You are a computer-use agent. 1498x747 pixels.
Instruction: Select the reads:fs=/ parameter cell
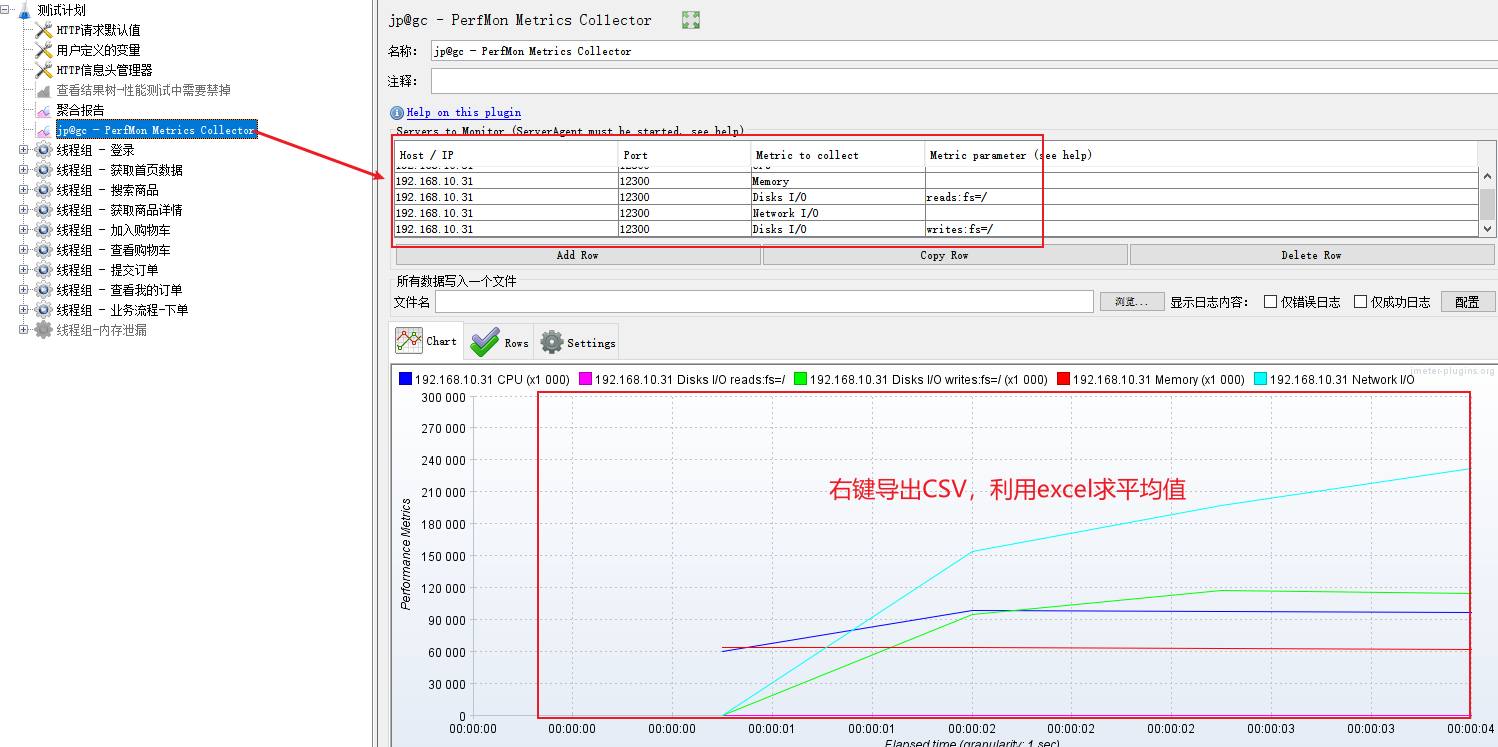pos(1201,198)
